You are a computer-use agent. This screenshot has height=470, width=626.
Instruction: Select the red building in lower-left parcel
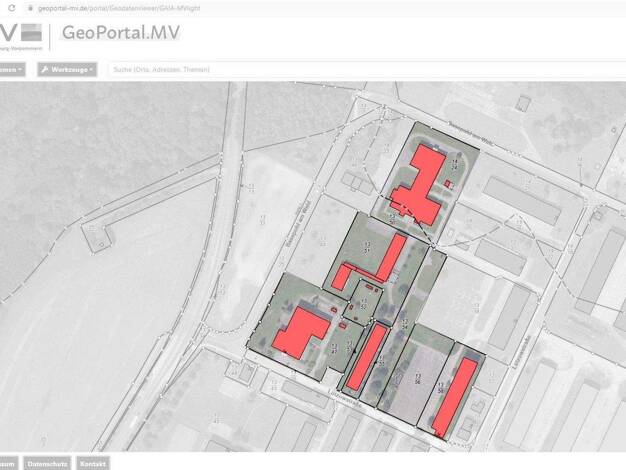point(300,331)
